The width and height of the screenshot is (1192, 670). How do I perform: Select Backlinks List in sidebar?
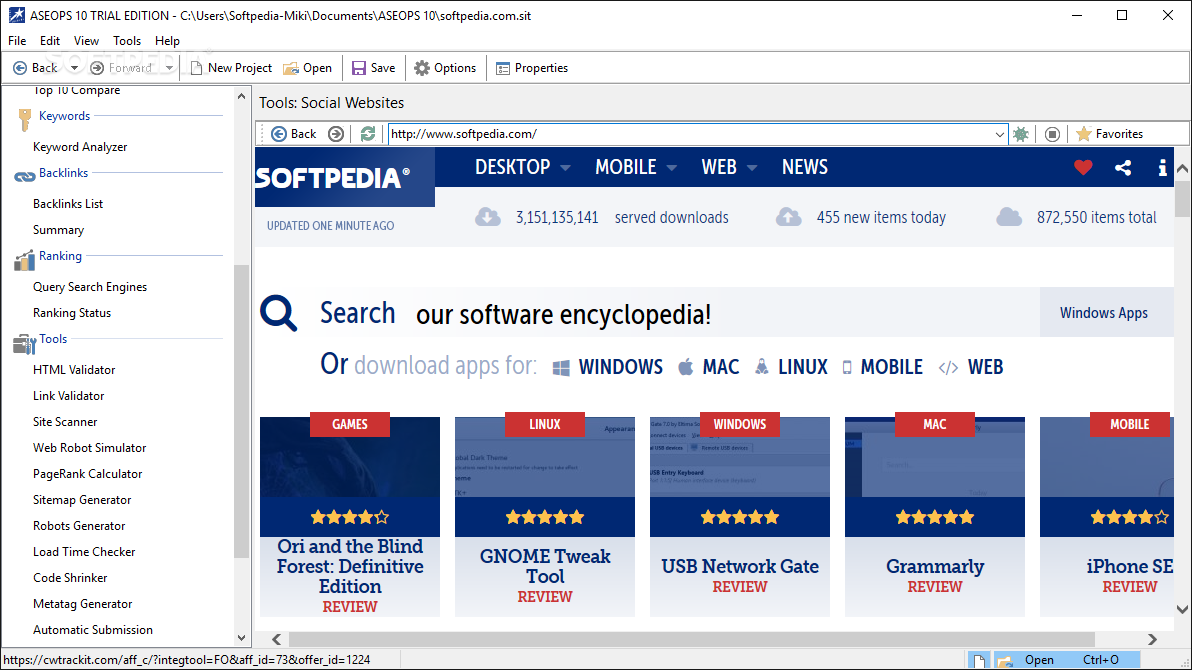point(68,204)
